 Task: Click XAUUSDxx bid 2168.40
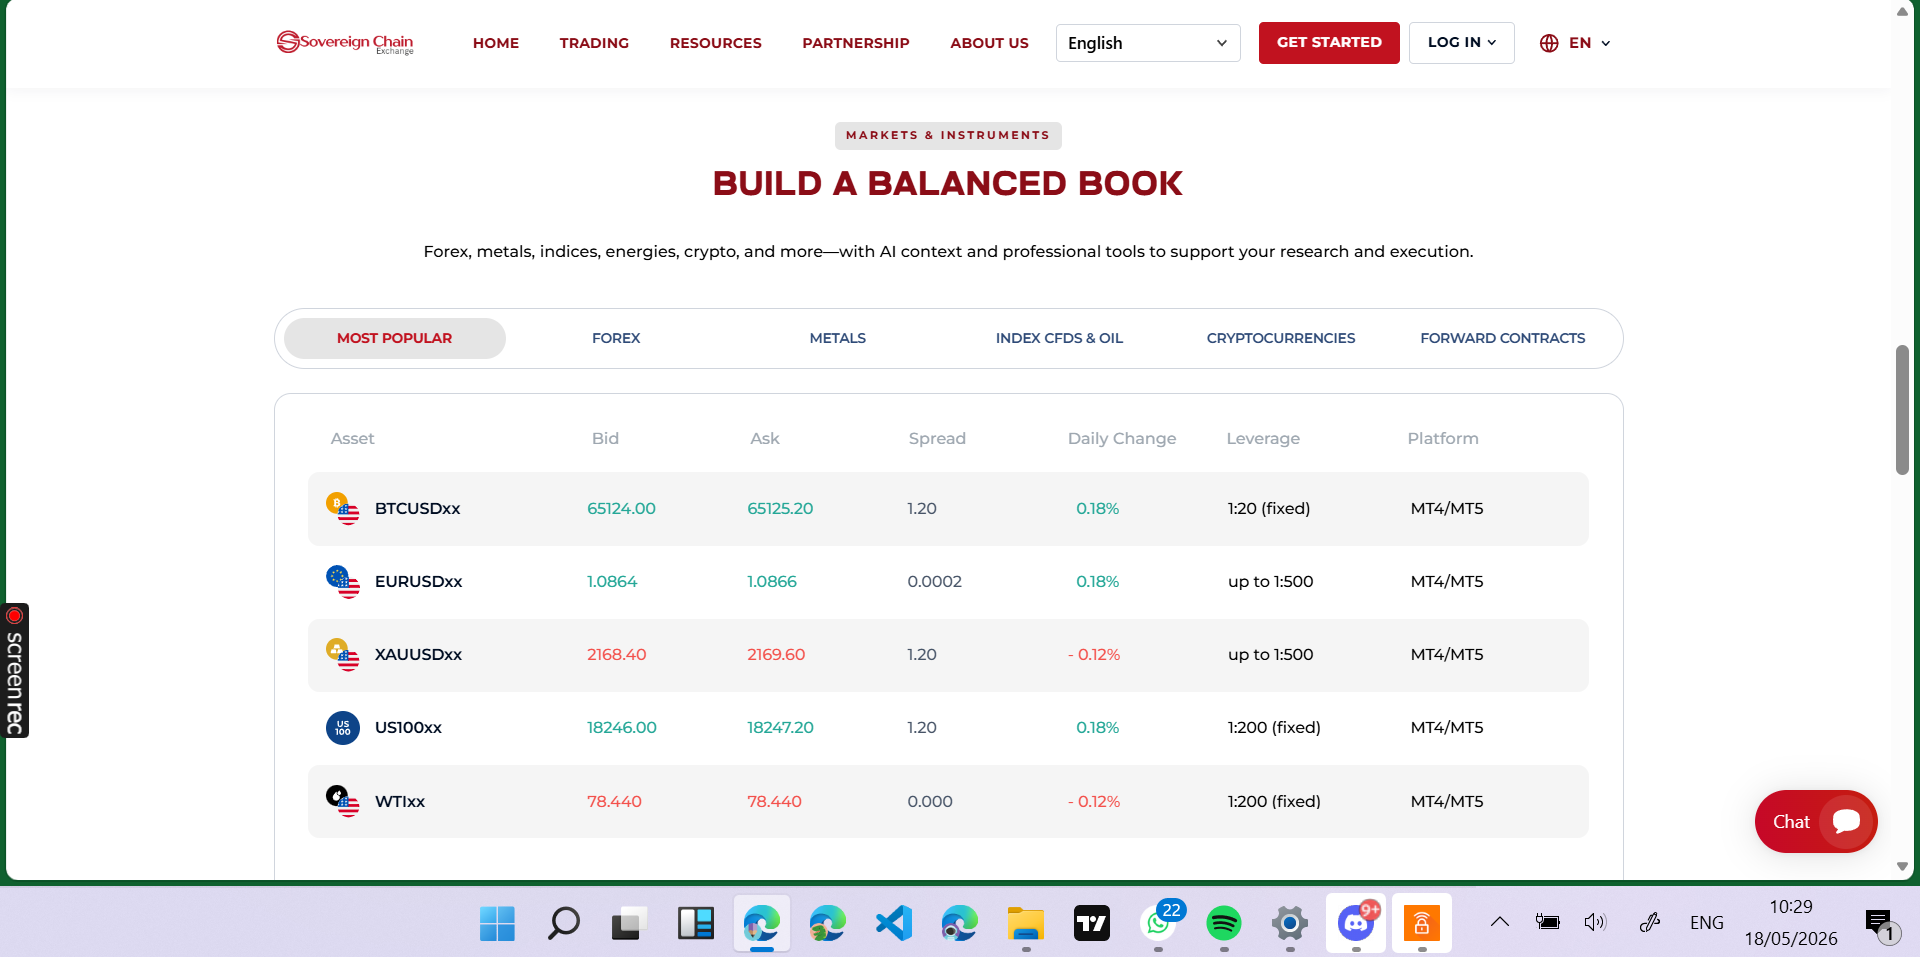point(616,654)
